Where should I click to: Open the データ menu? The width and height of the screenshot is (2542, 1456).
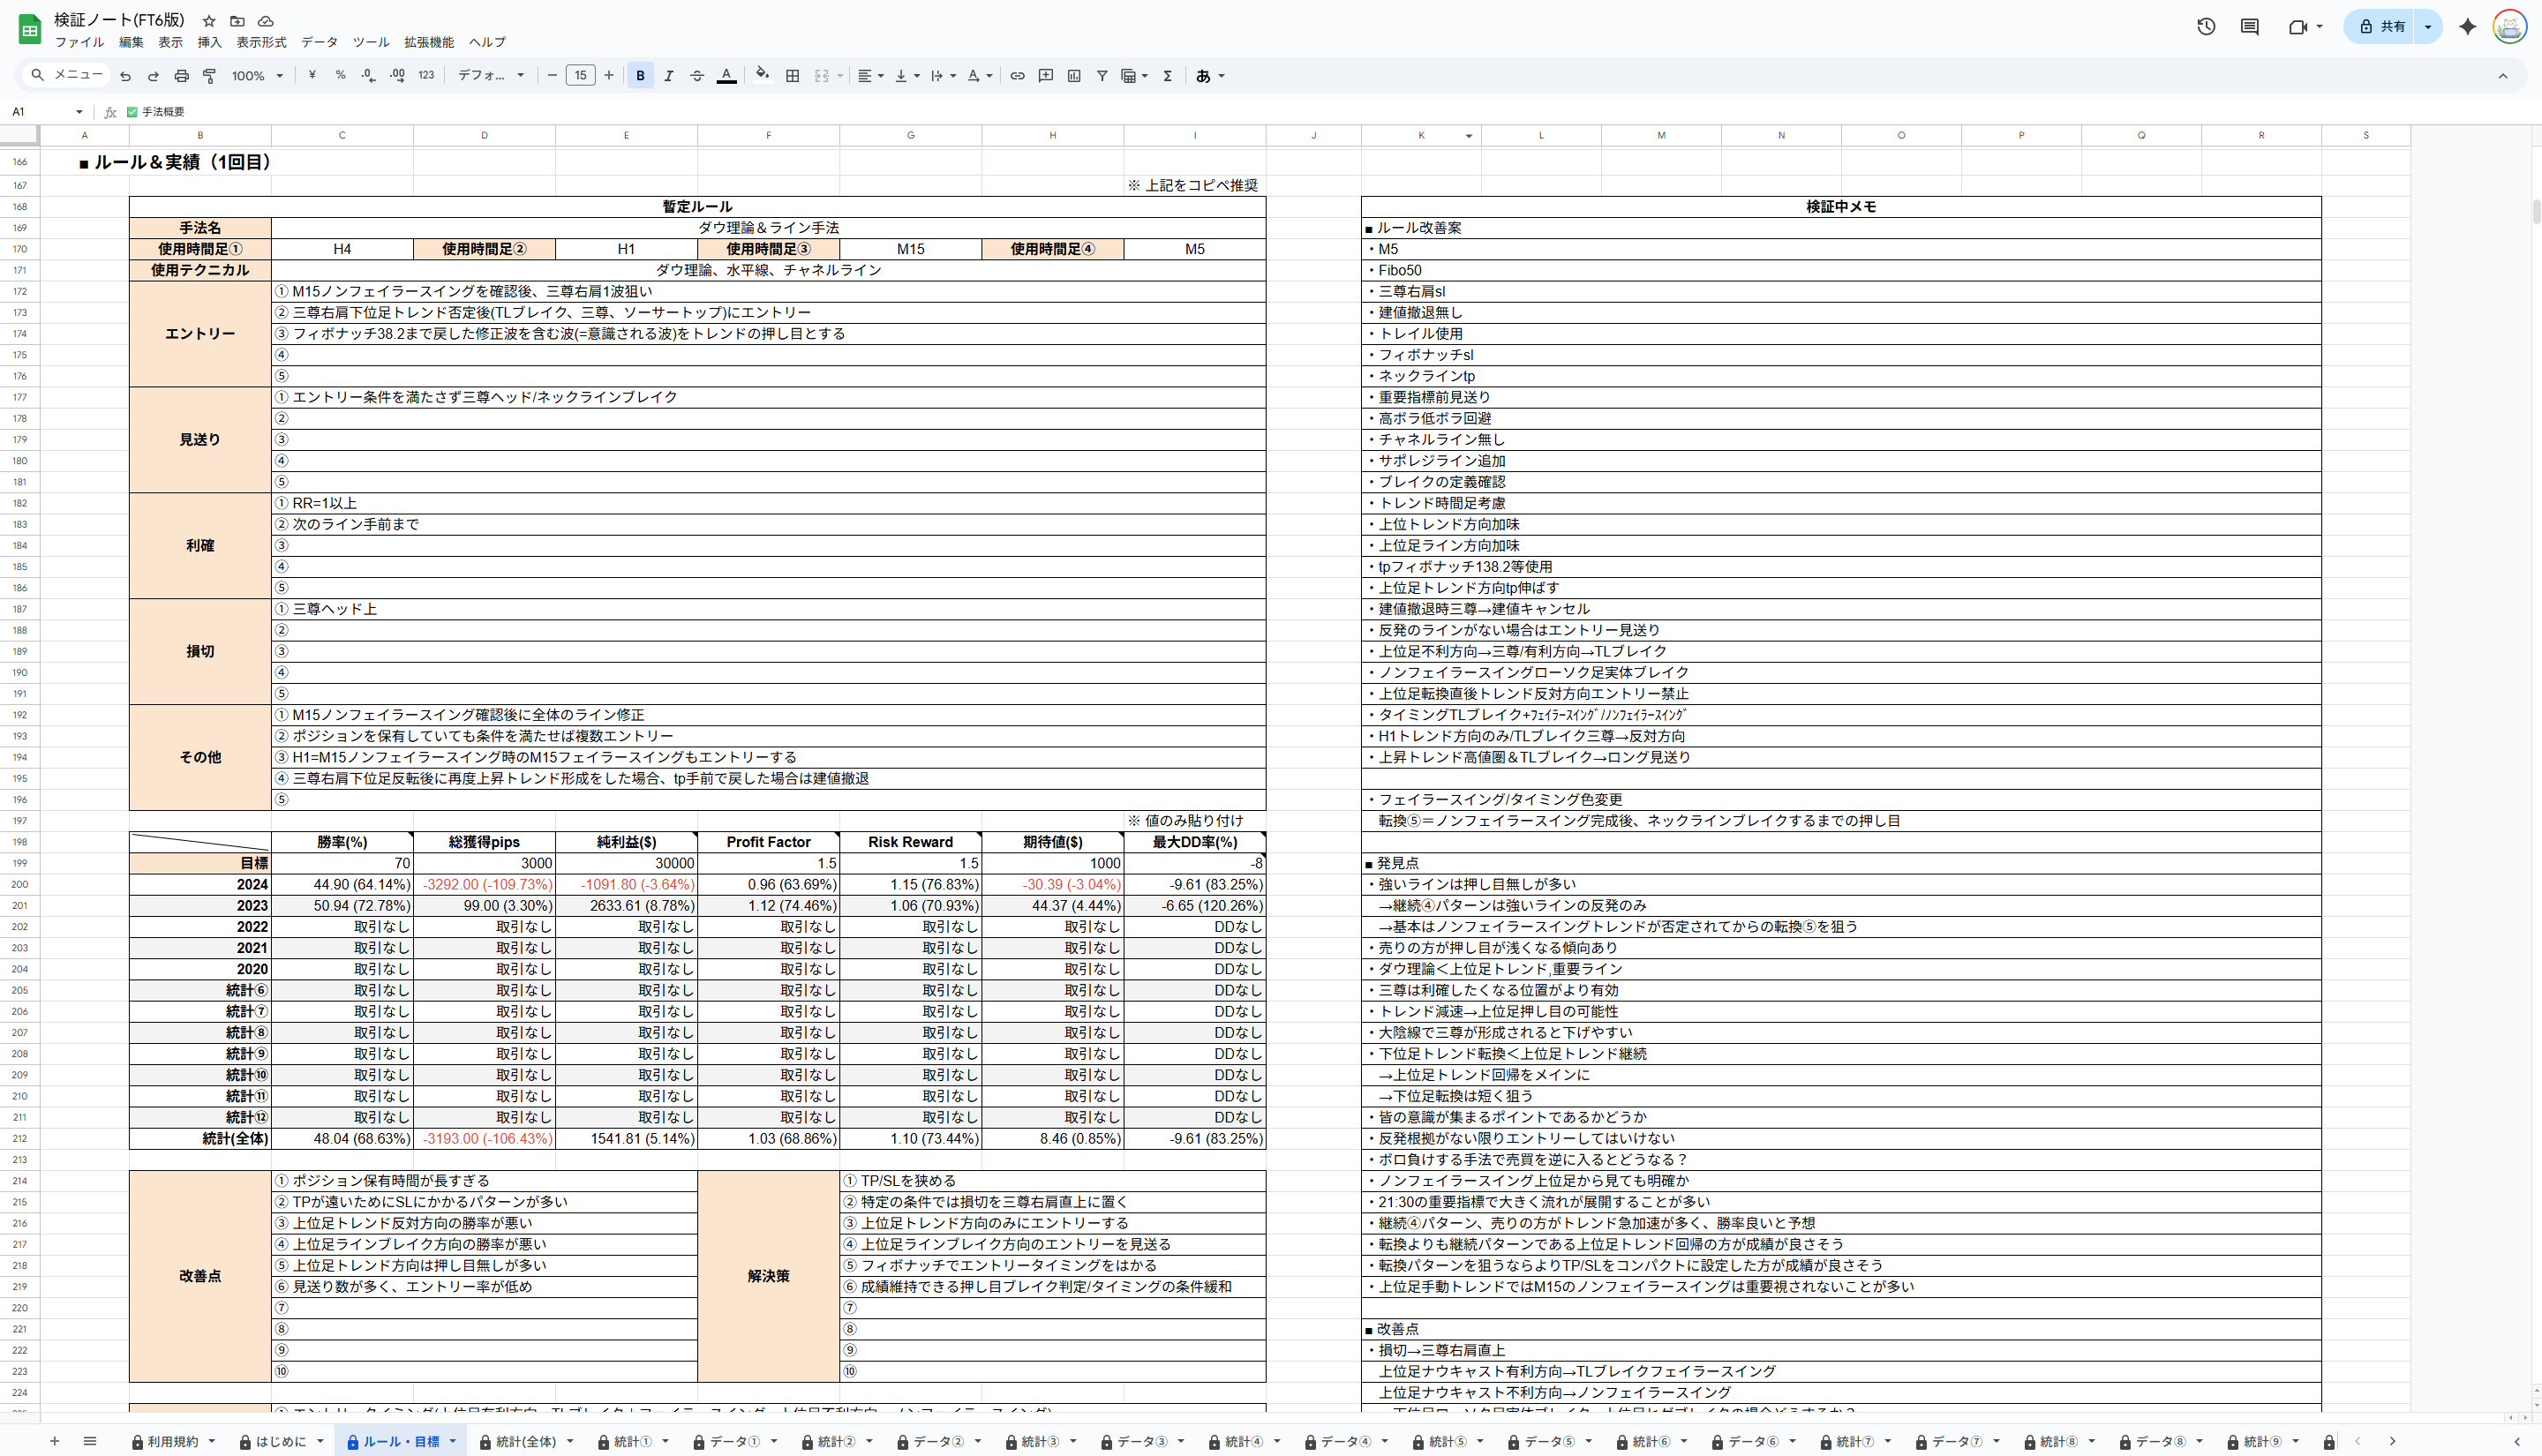click(x=319, y=42)
